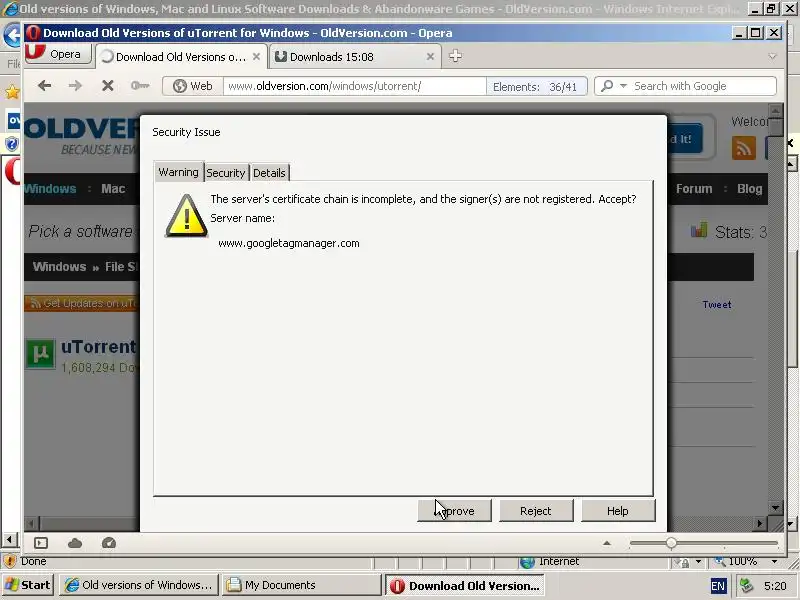Click the server name www.googletagmanager.com text
The width and height of the screenshot is (800, 600).
point(289,243)
